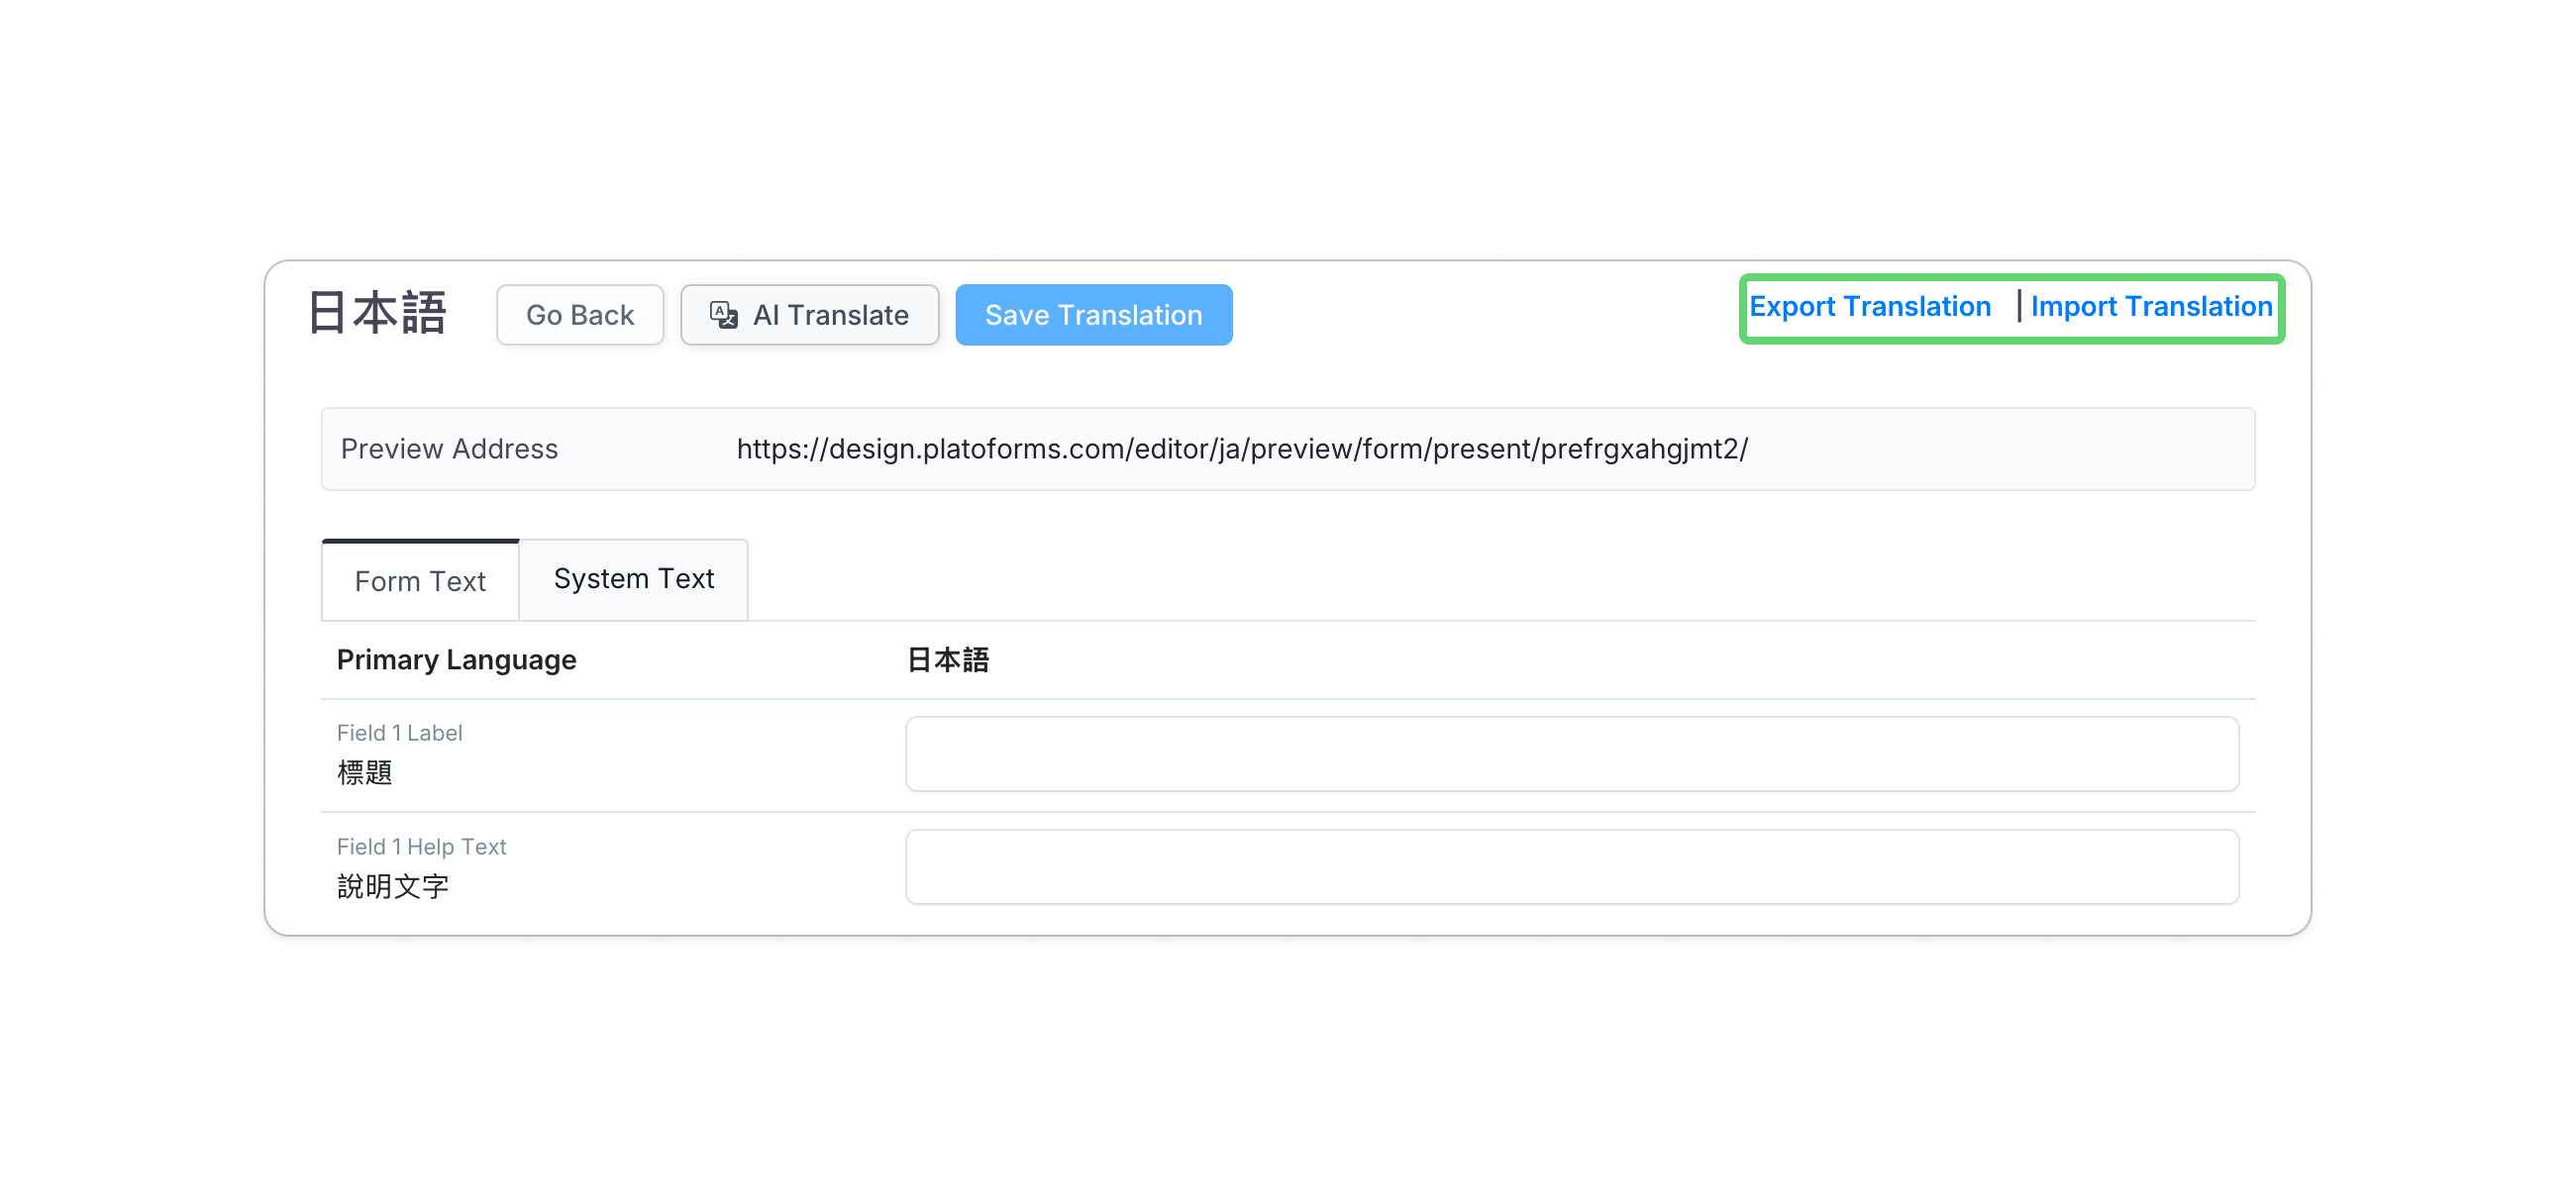Click the large 日本語 page title
2576x1204 pixels.
[377, 313]
